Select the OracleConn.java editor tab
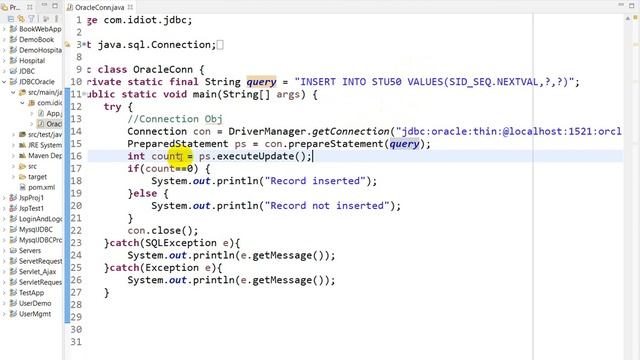Screen dimensions: 640x360 coord(100,7)
